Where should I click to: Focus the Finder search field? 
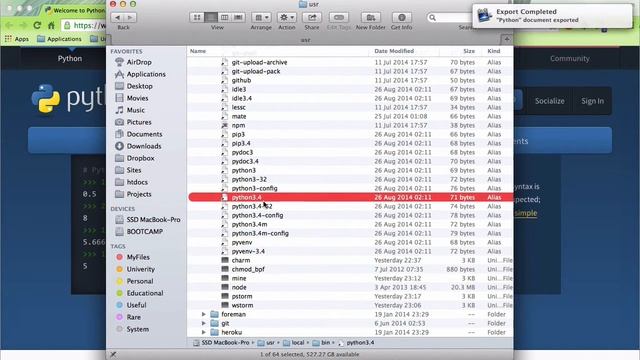click(x=451, y=18)
